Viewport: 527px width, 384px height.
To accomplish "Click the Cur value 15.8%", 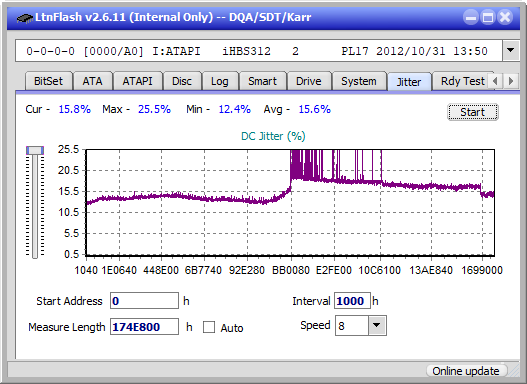I will [x=75, y=110].
